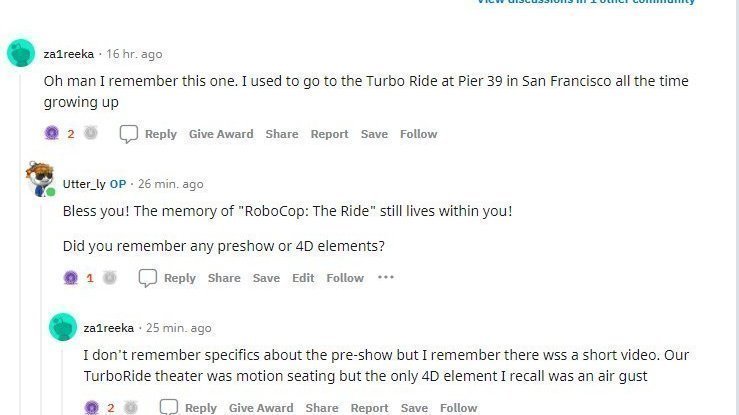
Task: Downvote za1reeka's Pier 39 comment
Action: point(91,134)
